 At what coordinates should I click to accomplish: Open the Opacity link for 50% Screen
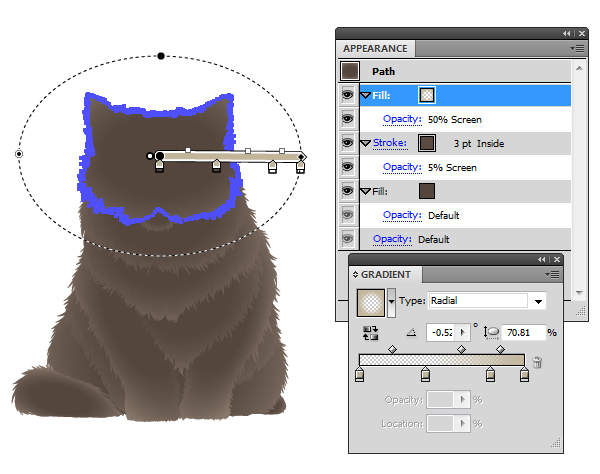[402, 119]
